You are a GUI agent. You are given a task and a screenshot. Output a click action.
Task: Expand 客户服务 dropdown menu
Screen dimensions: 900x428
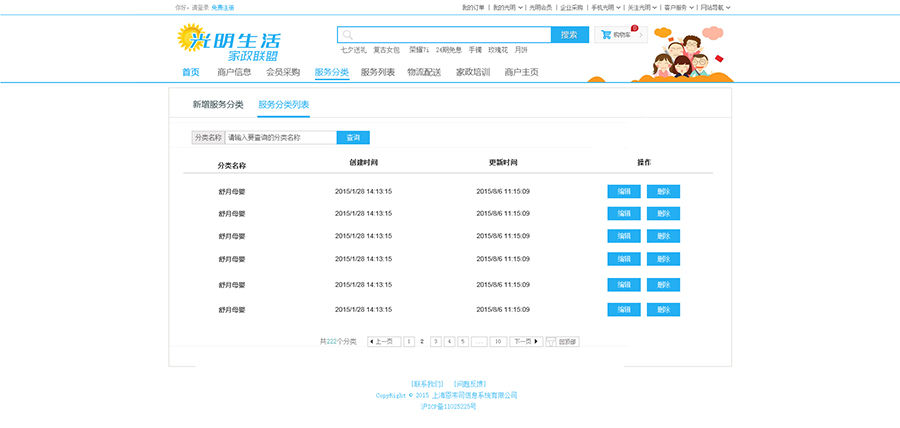678,7
